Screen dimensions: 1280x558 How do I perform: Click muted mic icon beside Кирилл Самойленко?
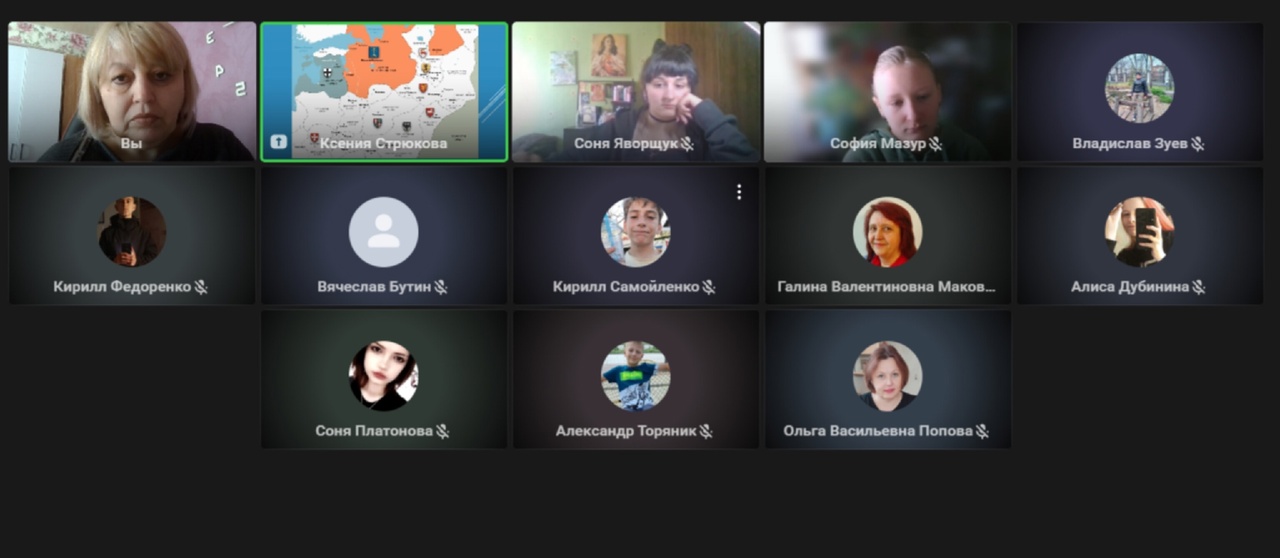tap(709, 287)
